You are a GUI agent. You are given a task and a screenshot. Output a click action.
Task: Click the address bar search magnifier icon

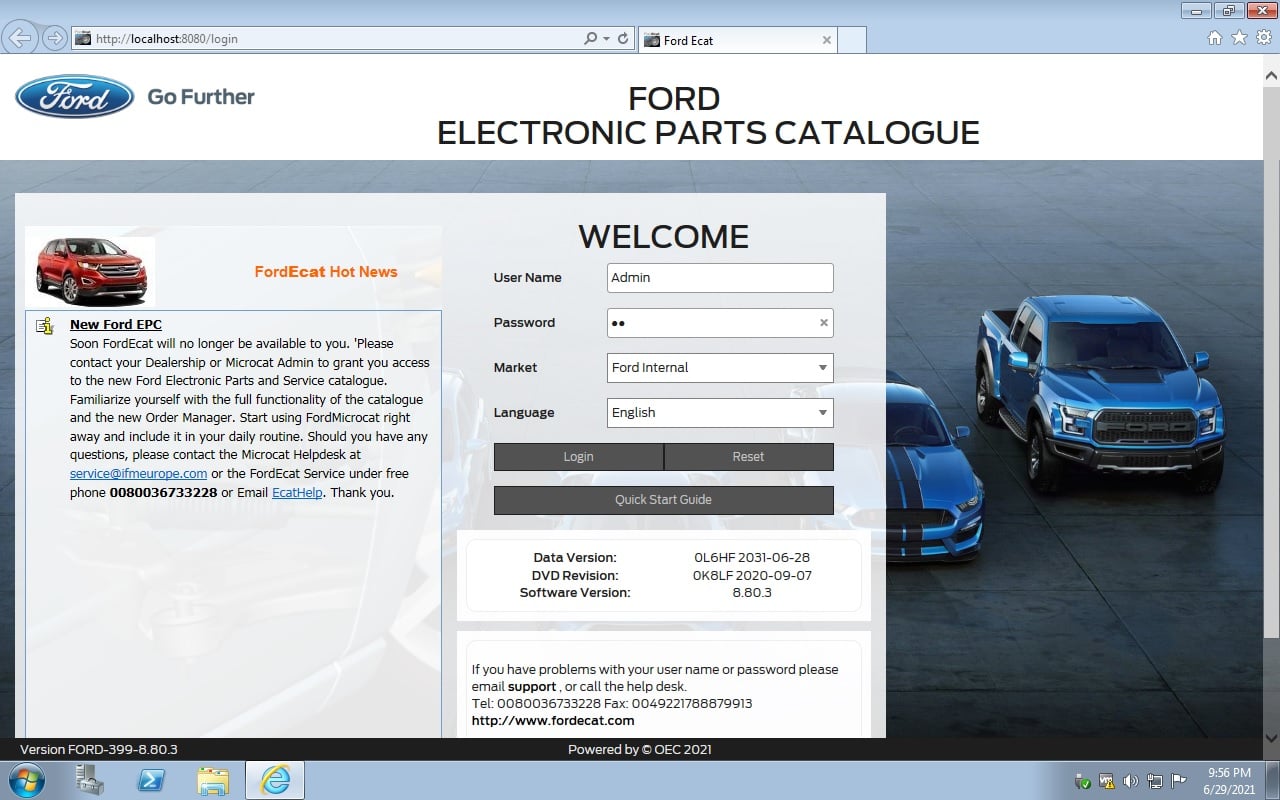[x=591, y=39]
